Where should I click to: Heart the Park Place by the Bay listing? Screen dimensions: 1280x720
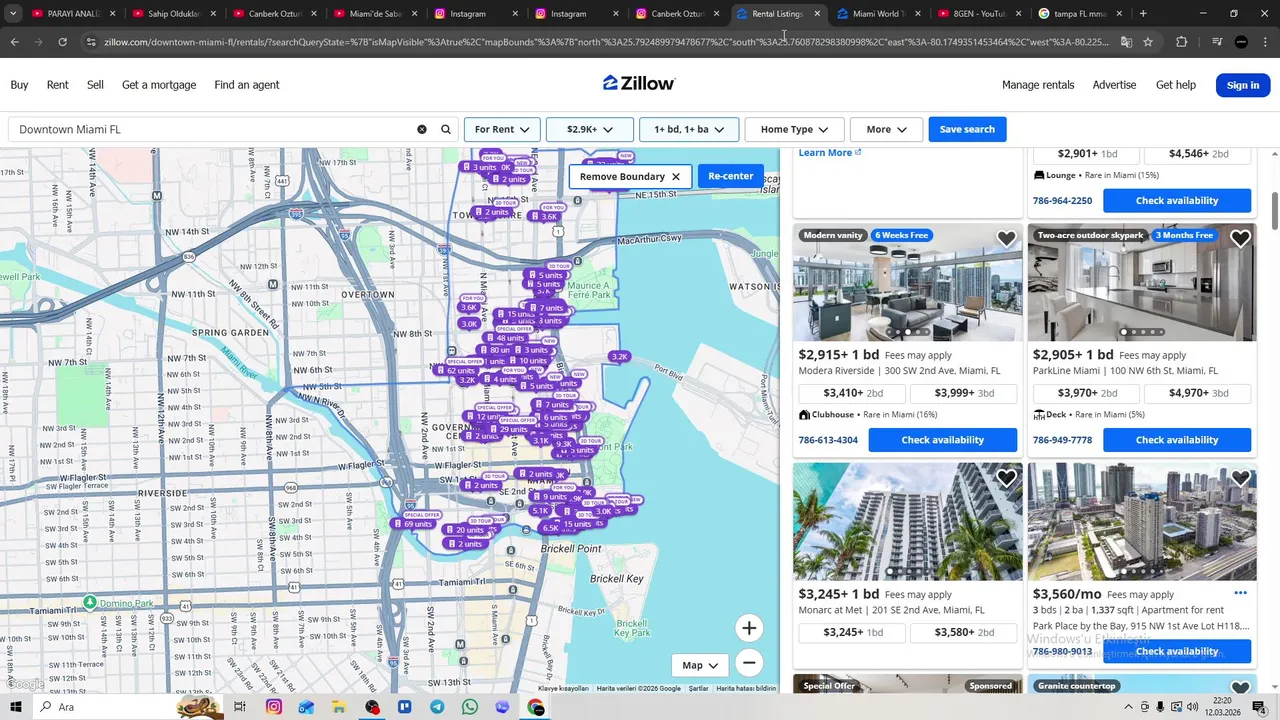[1240, 478]
